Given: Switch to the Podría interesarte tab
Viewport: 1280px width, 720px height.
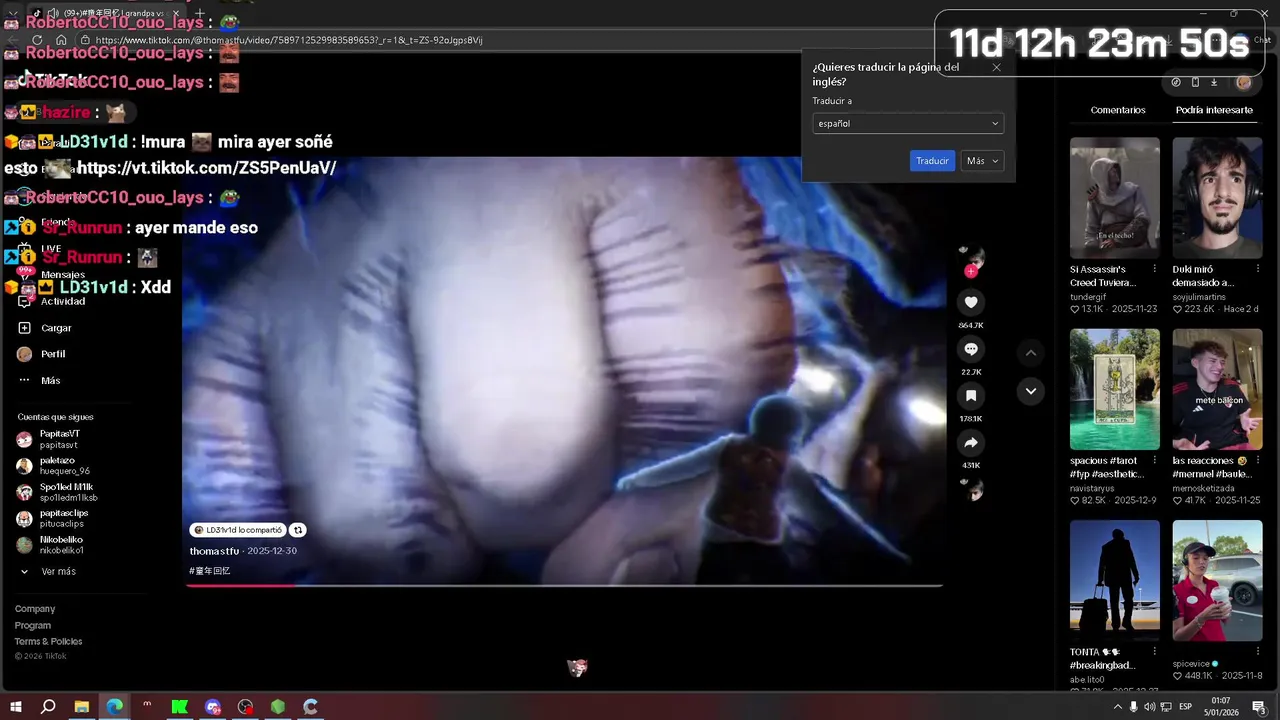Looking at the screenshot, I should click(1214, 110).
